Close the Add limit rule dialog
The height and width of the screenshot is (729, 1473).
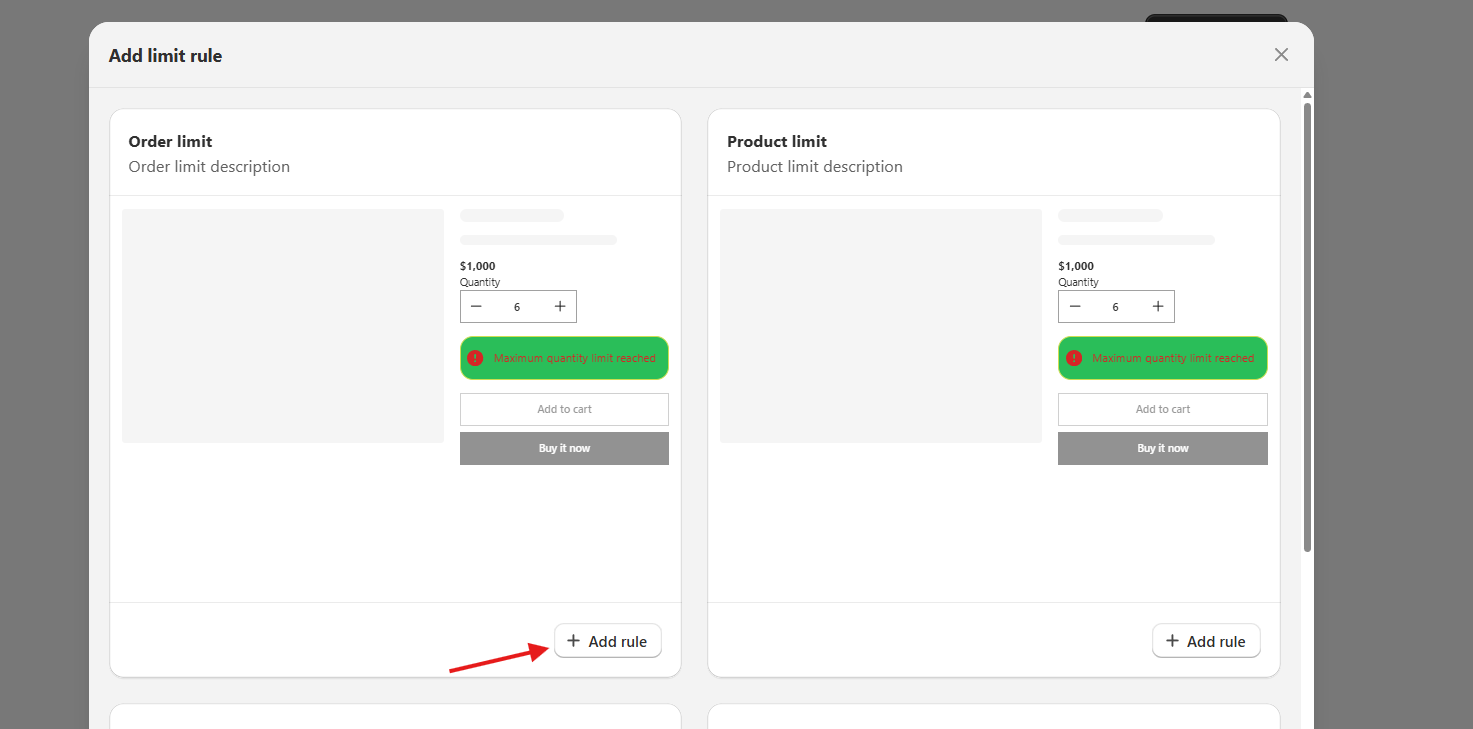click(x=1281, y=55)
